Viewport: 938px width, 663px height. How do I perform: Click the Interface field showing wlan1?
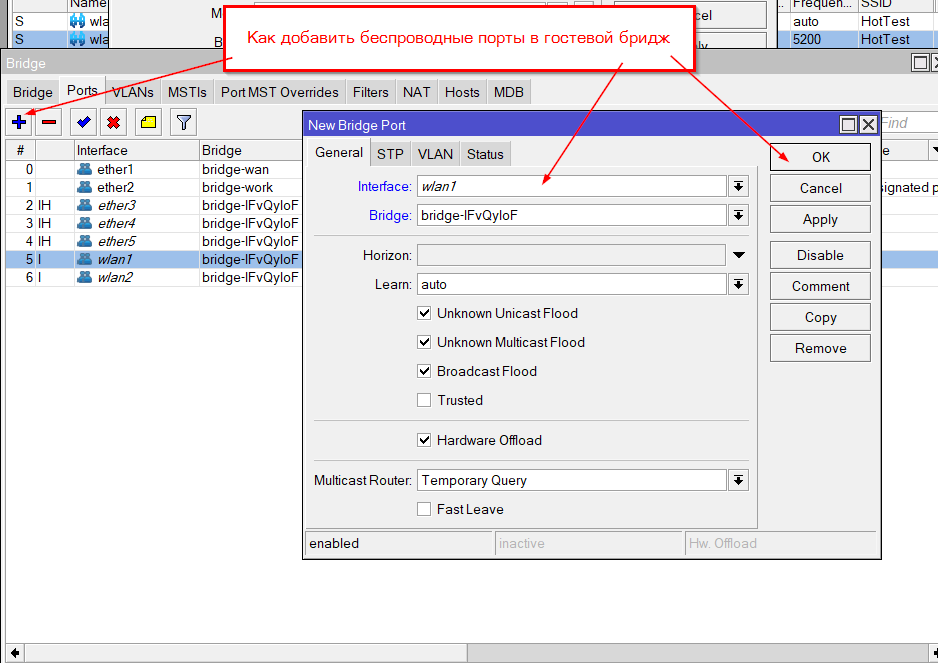point(572,186)
